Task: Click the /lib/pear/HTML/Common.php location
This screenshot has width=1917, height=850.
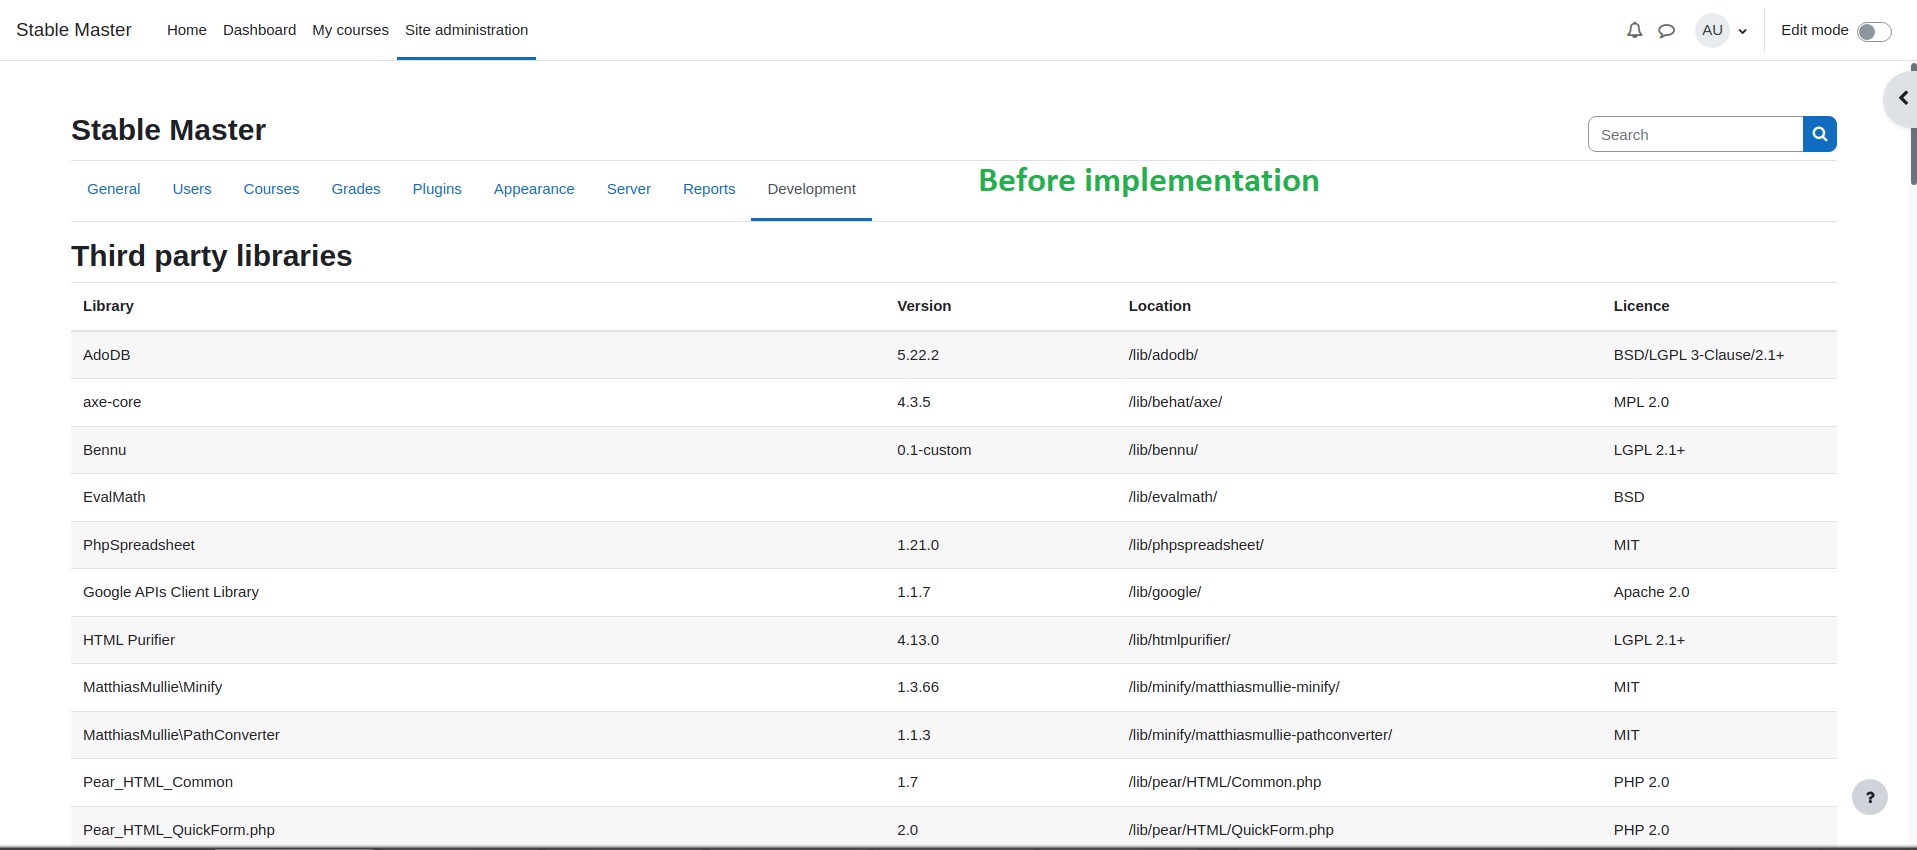Action: coord(1225,782)
